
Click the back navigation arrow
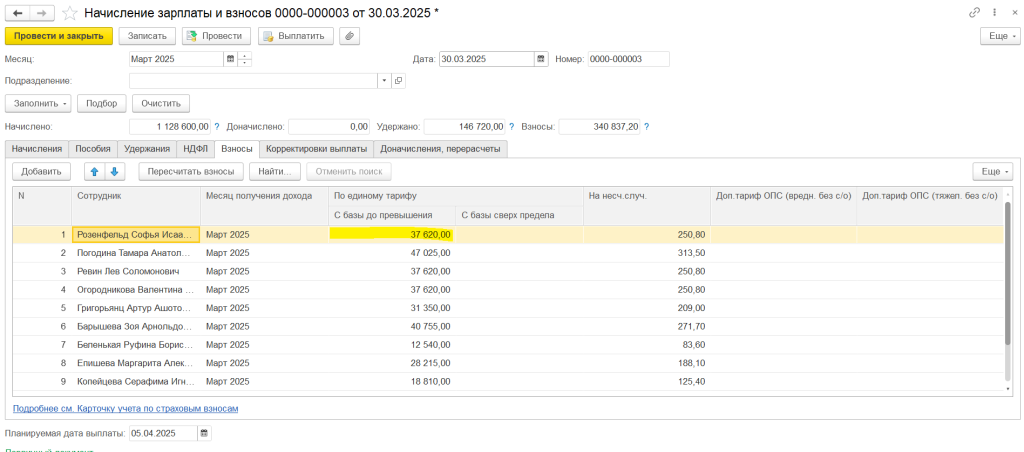pos(17,12)
